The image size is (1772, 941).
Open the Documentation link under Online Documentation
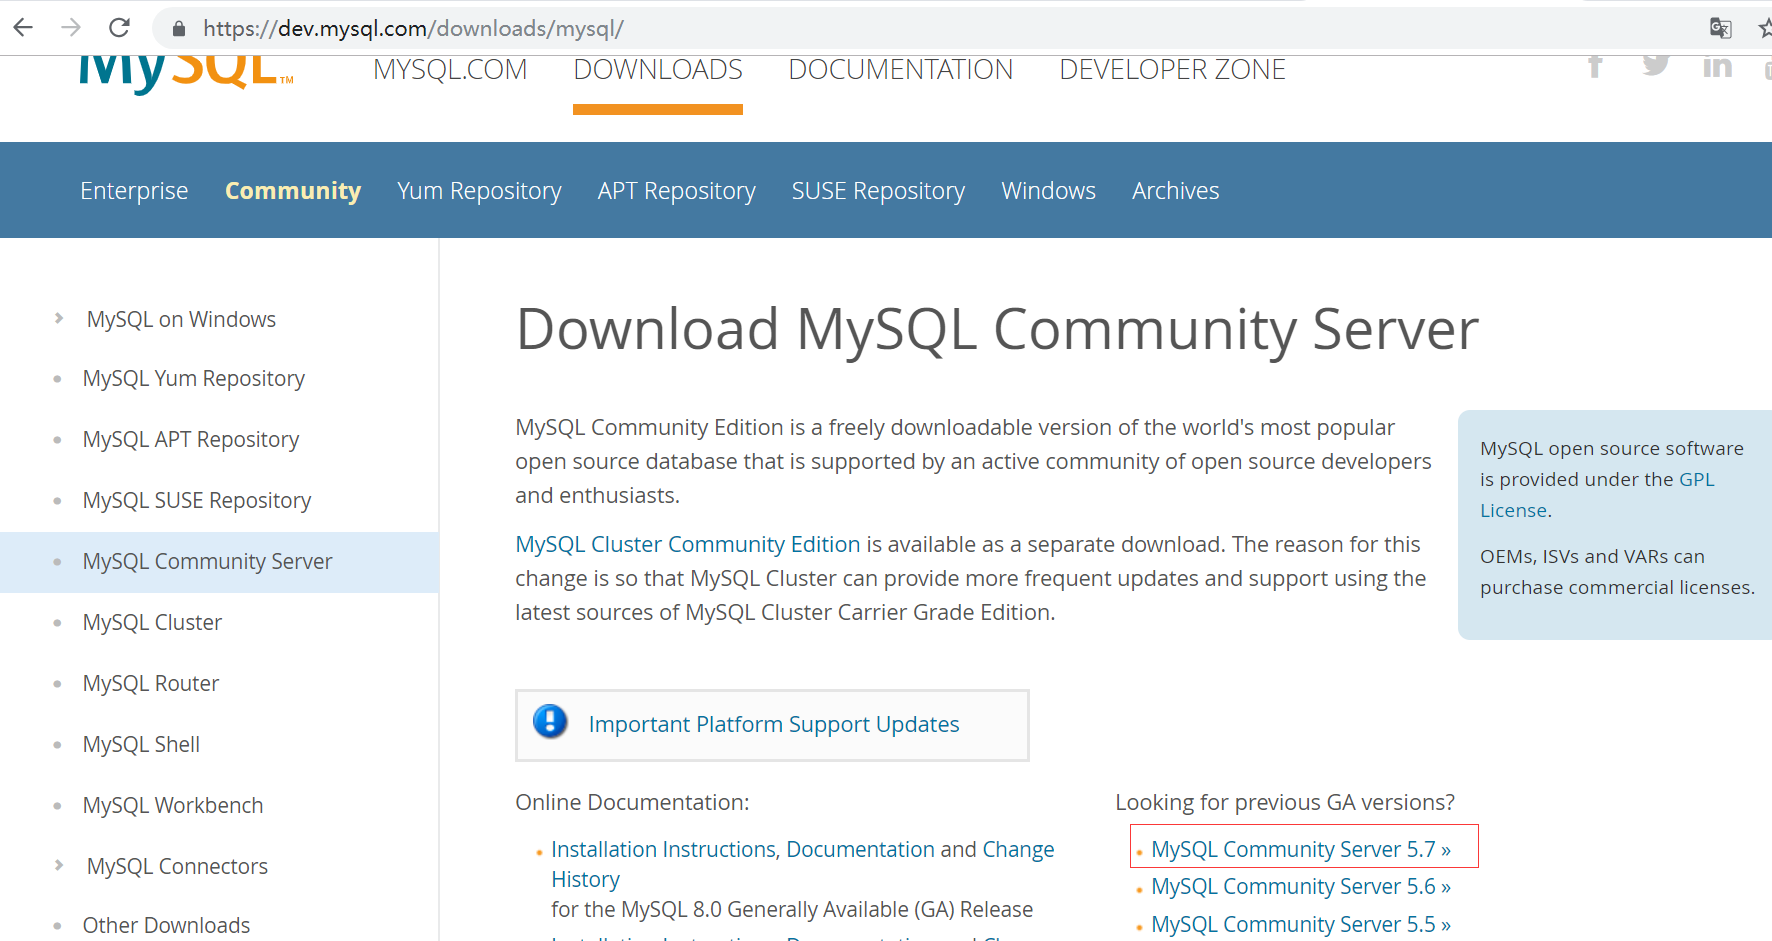(x=860, y=849)
